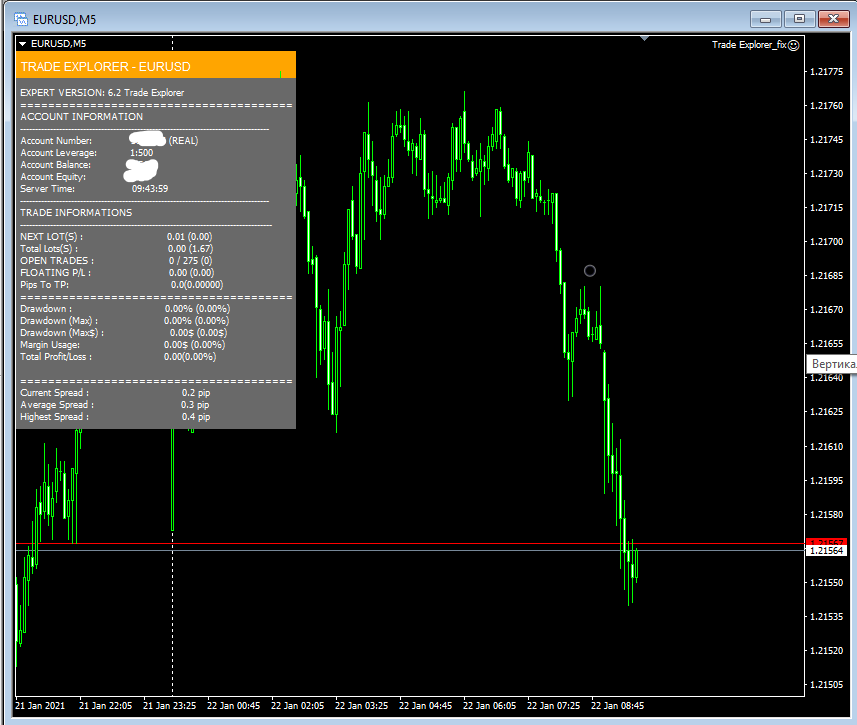Click the Pips To TP value
The height and width of the screenshot is (725, 857).
point(197,285)
